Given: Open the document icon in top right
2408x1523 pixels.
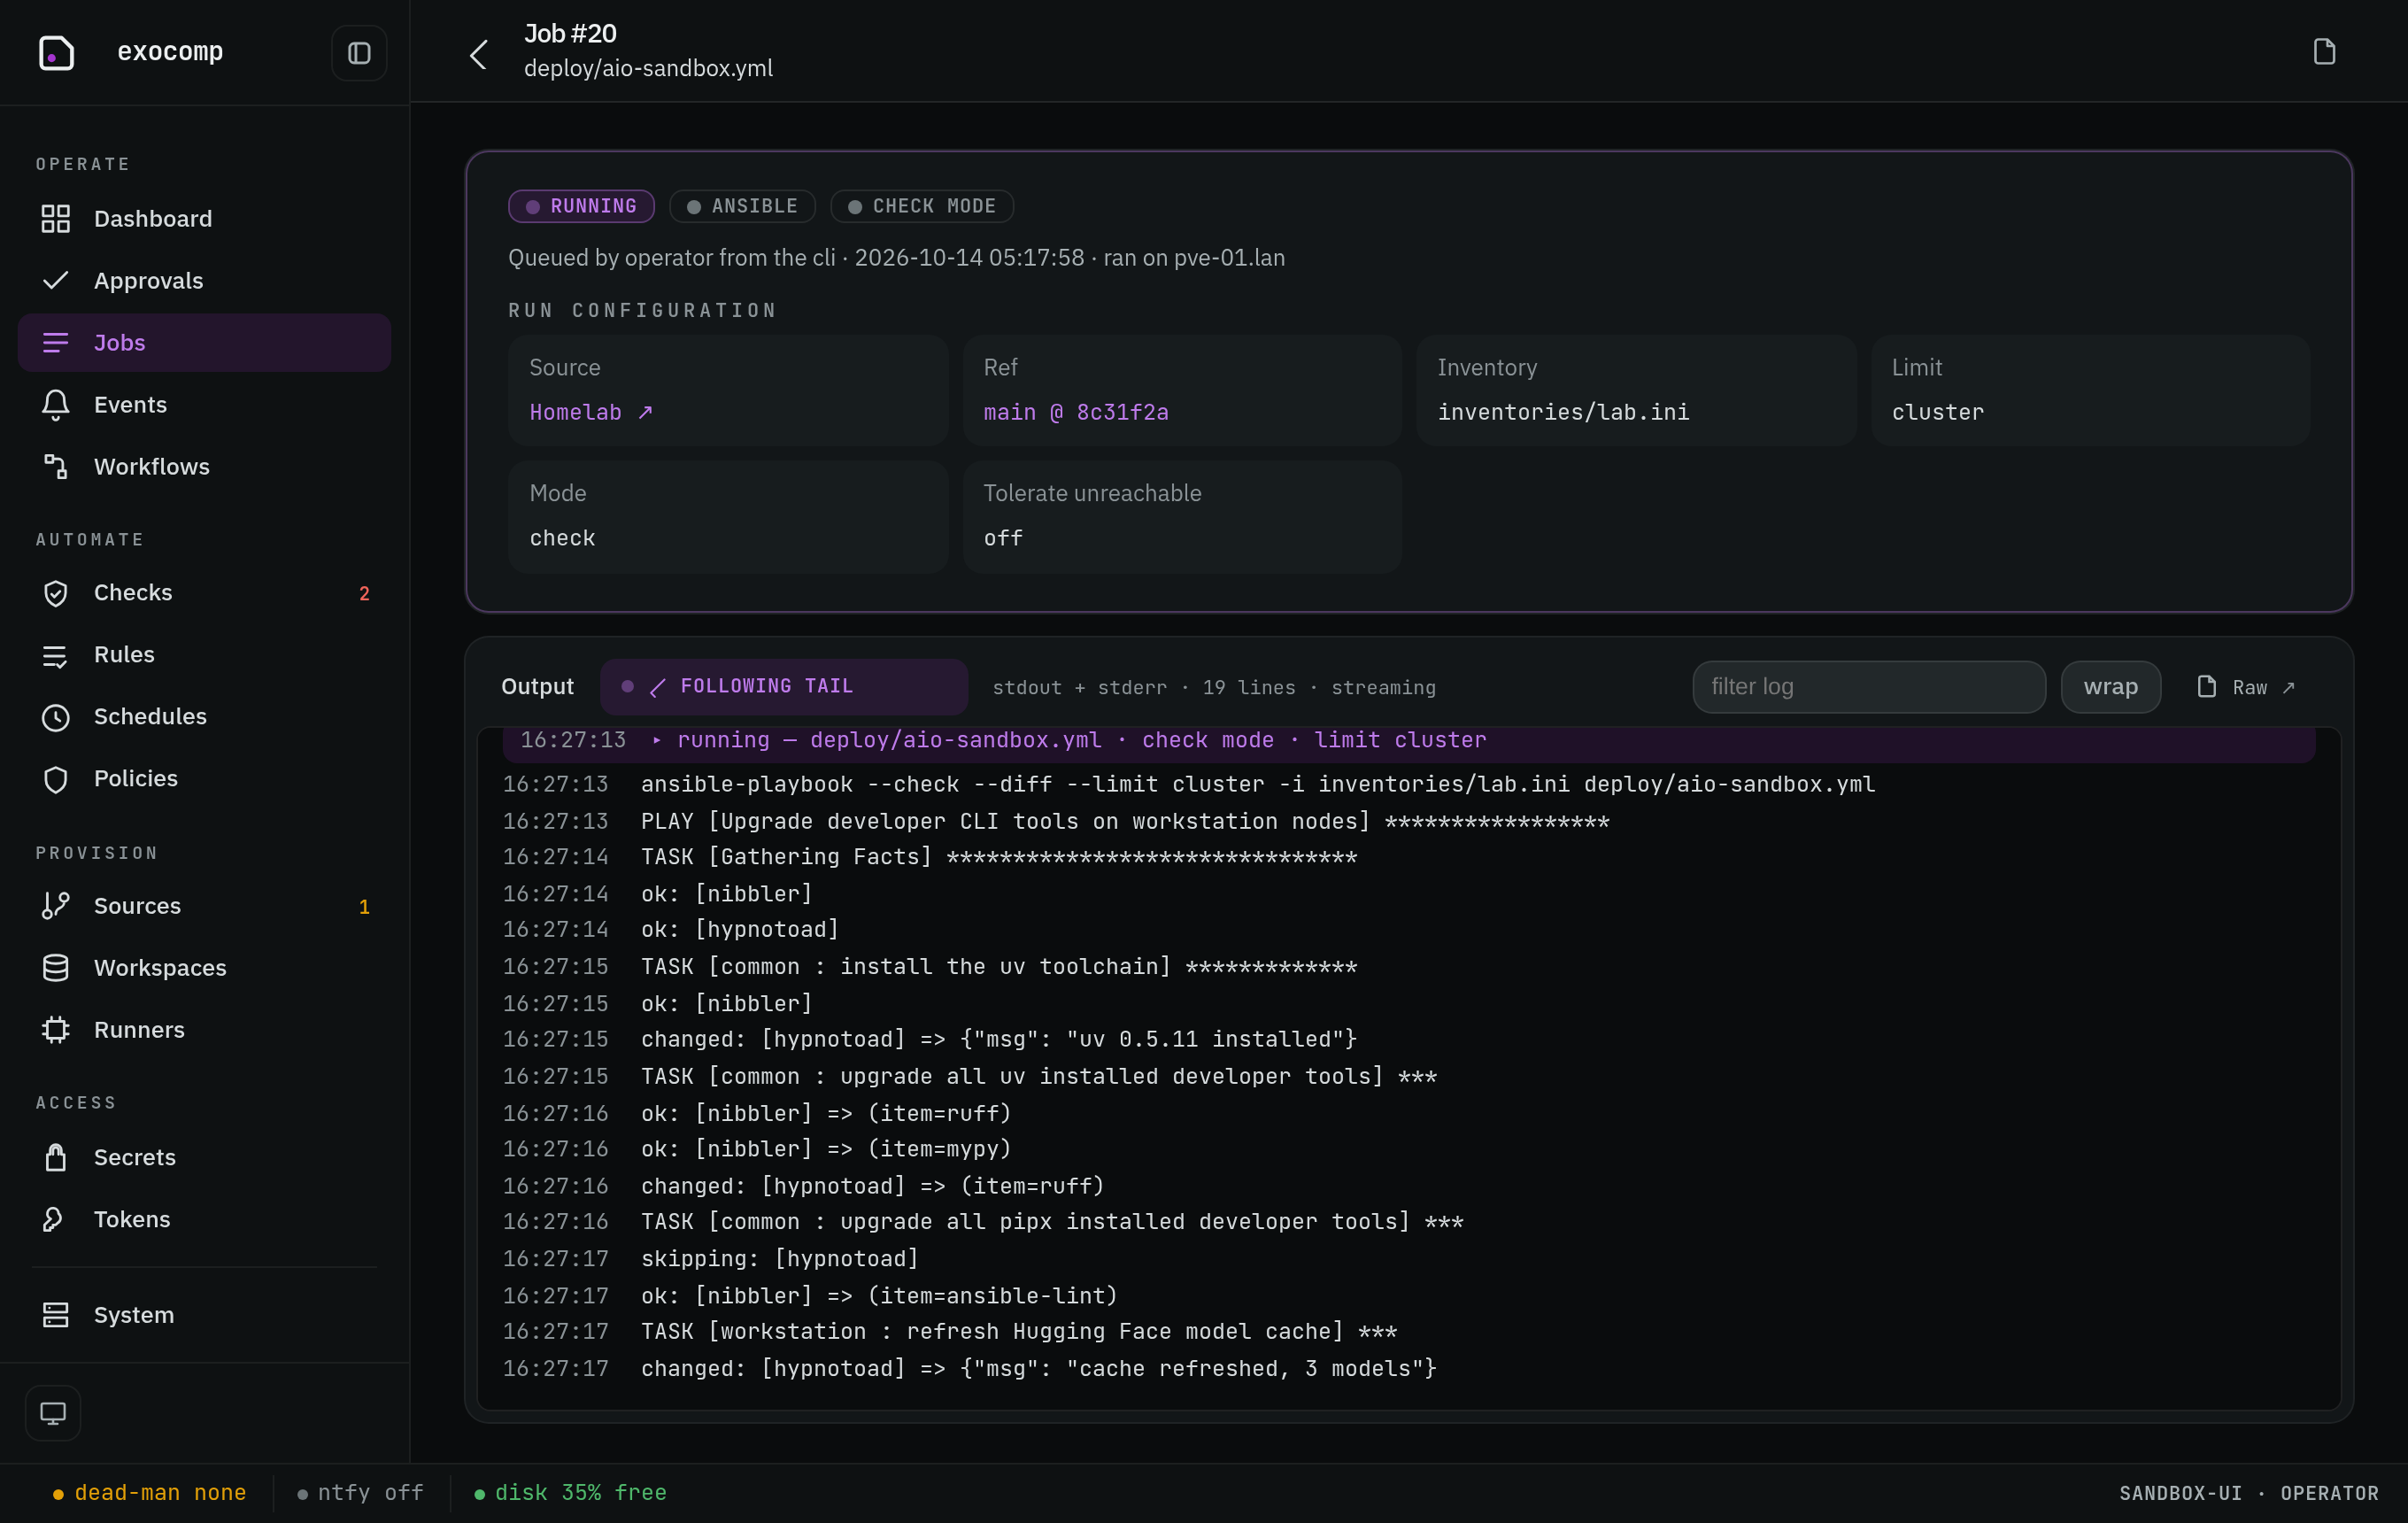Looking at the screenshot, I should (2324, 52).
